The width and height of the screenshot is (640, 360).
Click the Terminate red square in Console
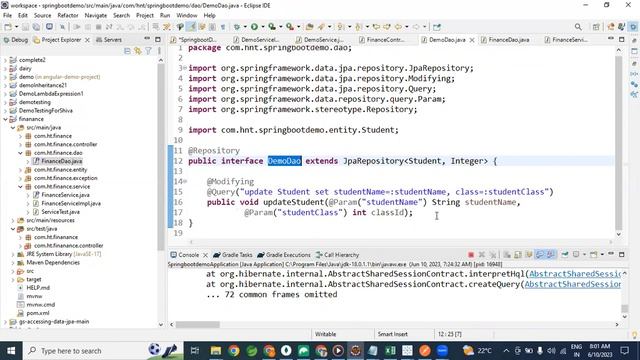coord(471,255)
